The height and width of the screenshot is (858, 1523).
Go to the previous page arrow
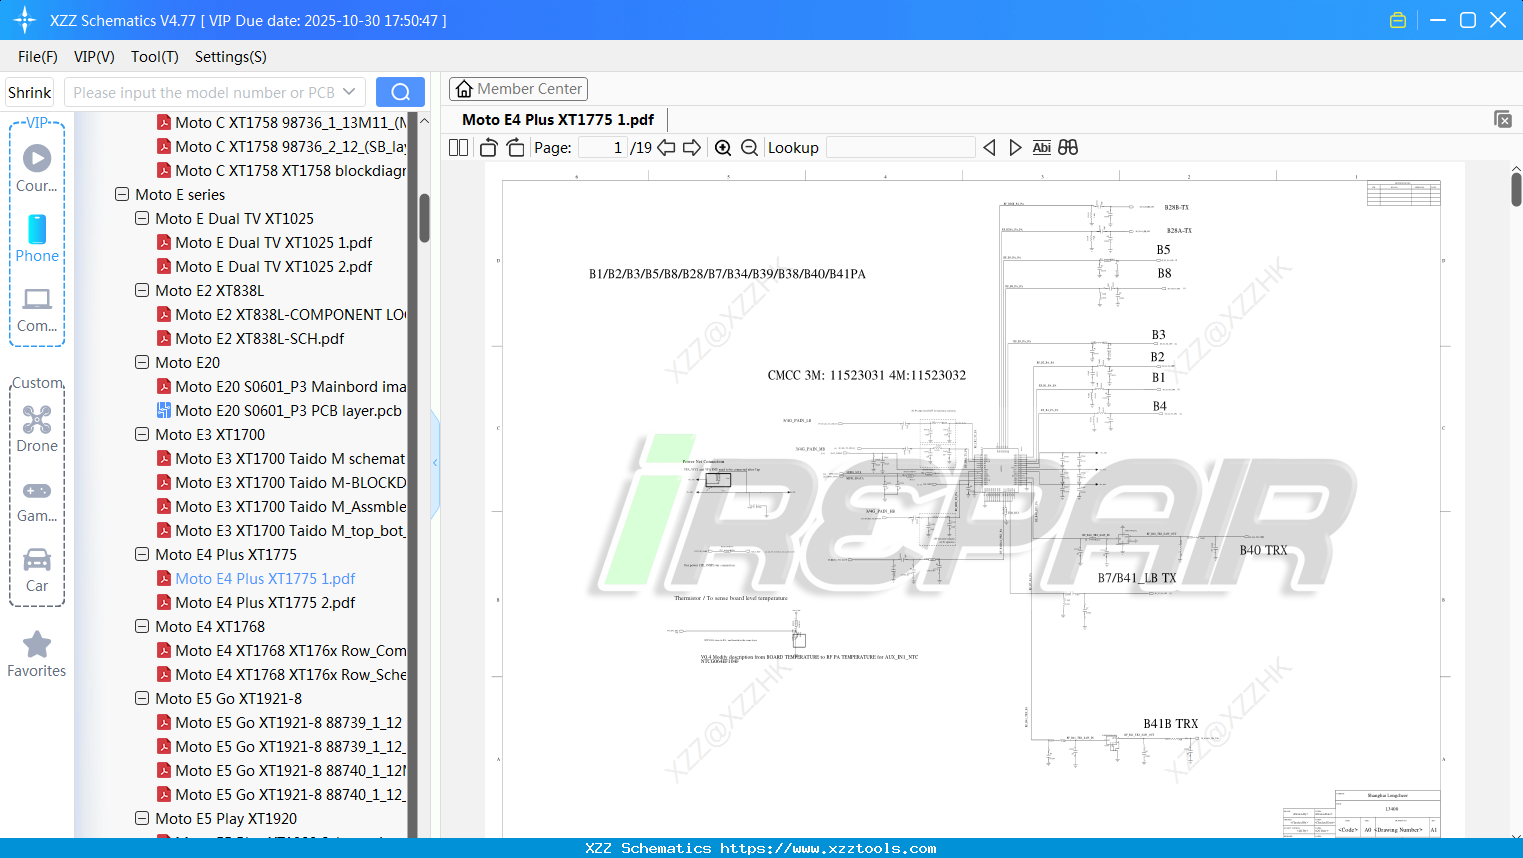pos(667,148)
